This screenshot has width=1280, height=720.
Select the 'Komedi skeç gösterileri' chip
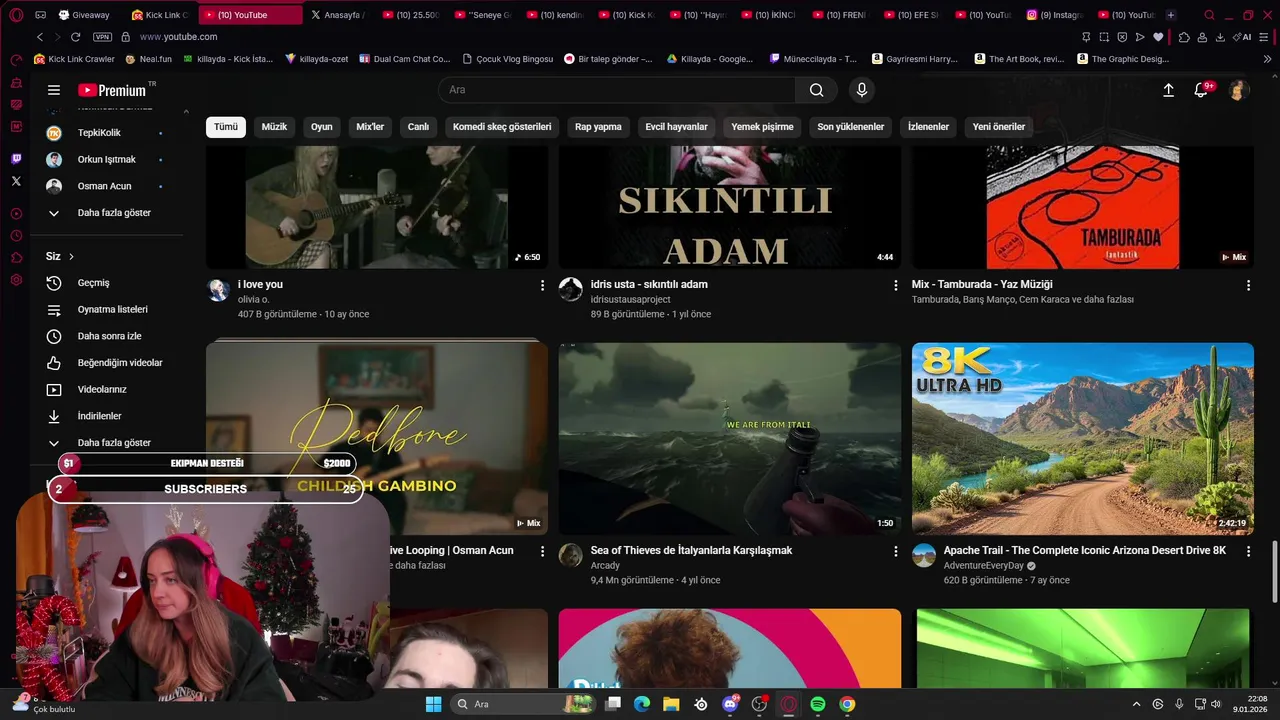click(x=502, y=127)
